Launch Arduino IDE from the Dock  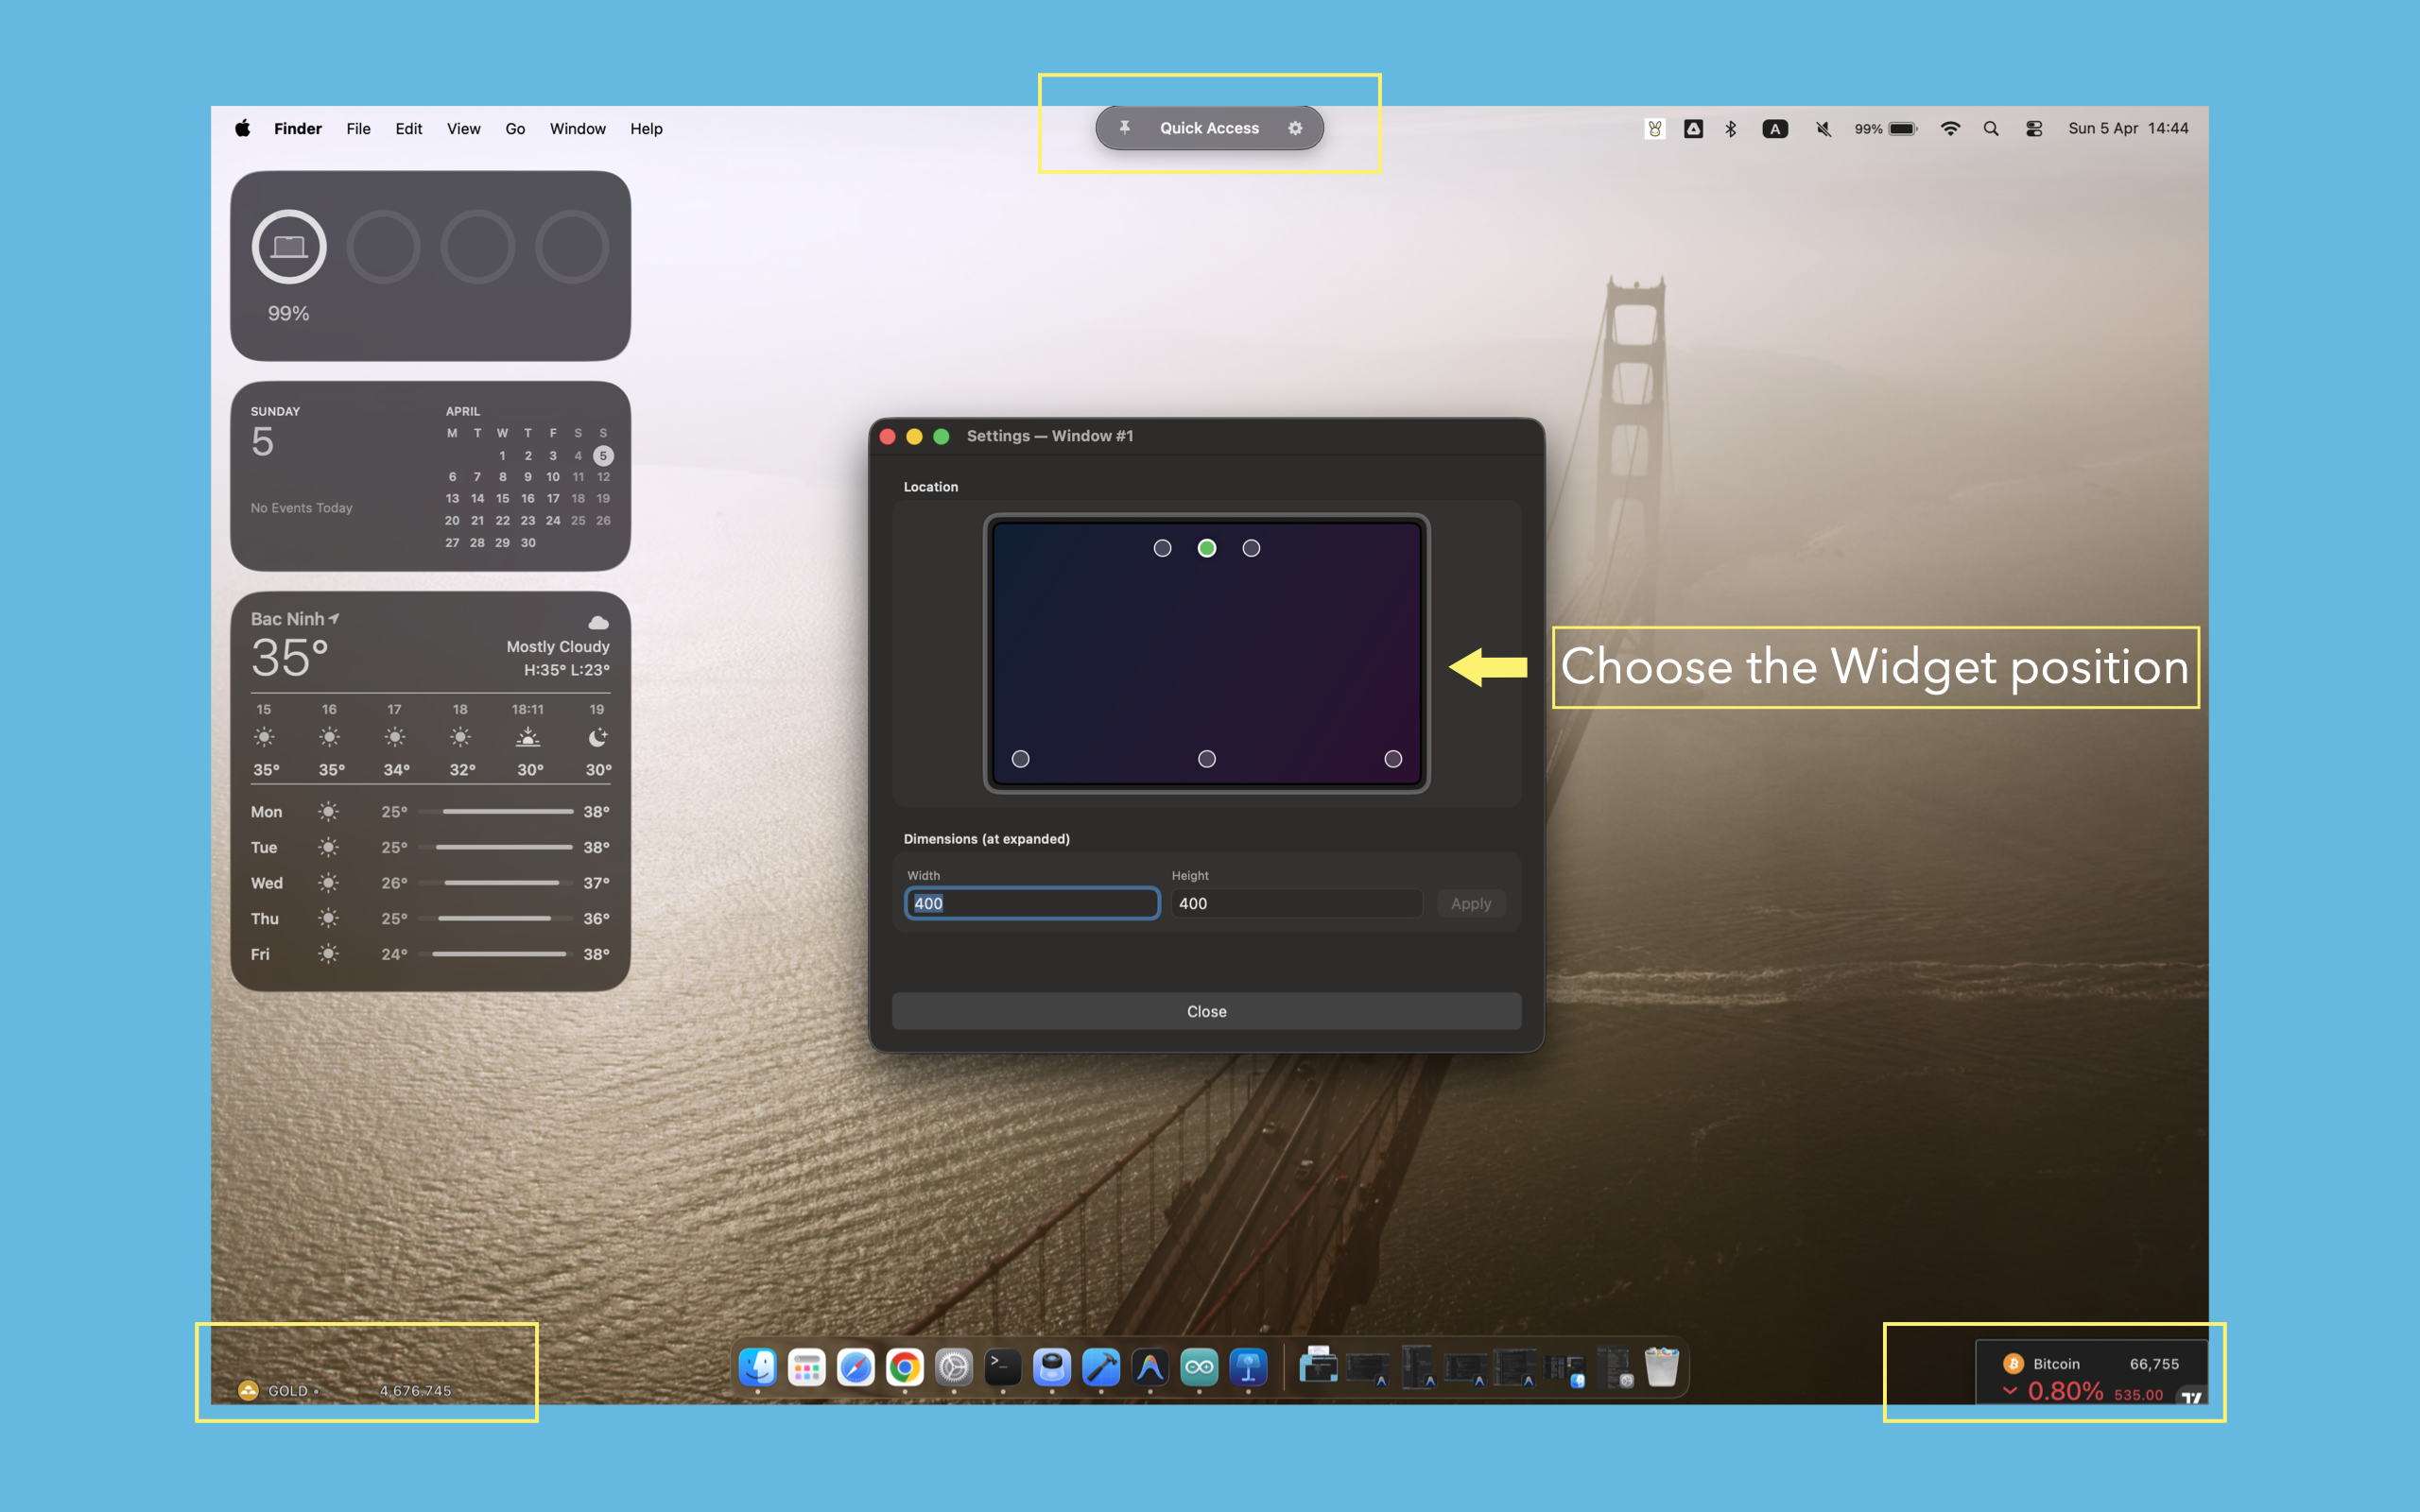point(1199,1367)
